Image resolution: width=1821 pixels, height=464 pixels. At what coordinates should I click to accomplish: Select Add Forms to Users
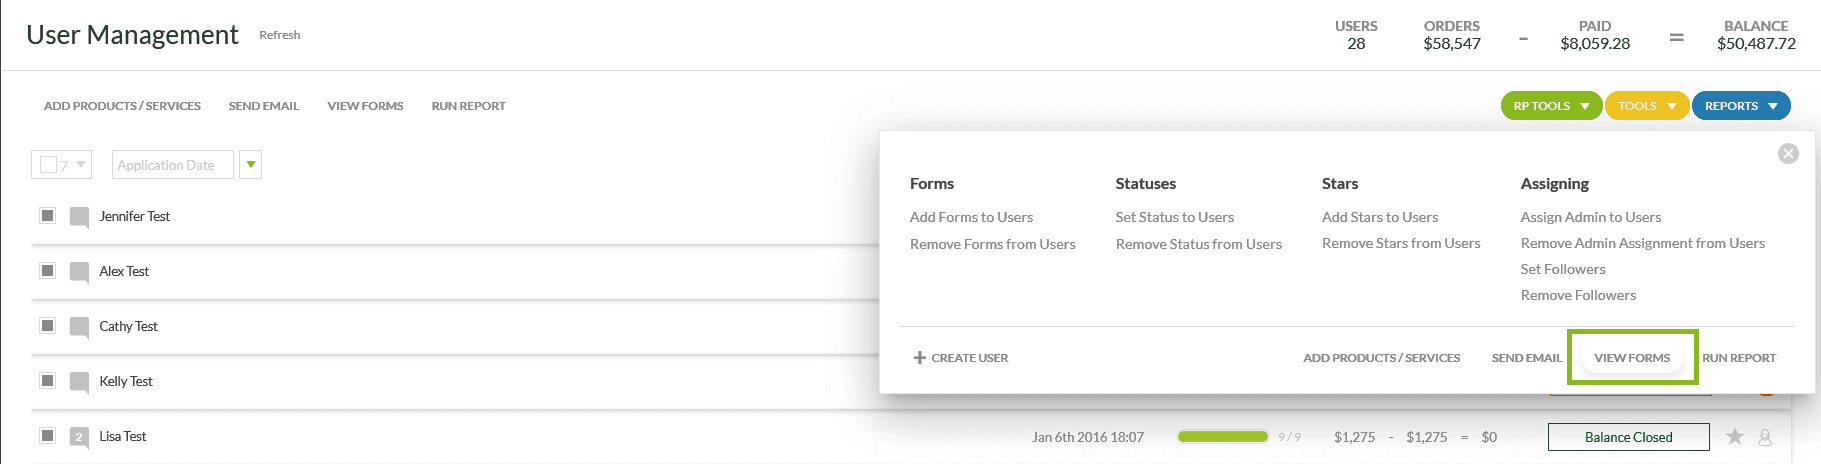[971, 217]
